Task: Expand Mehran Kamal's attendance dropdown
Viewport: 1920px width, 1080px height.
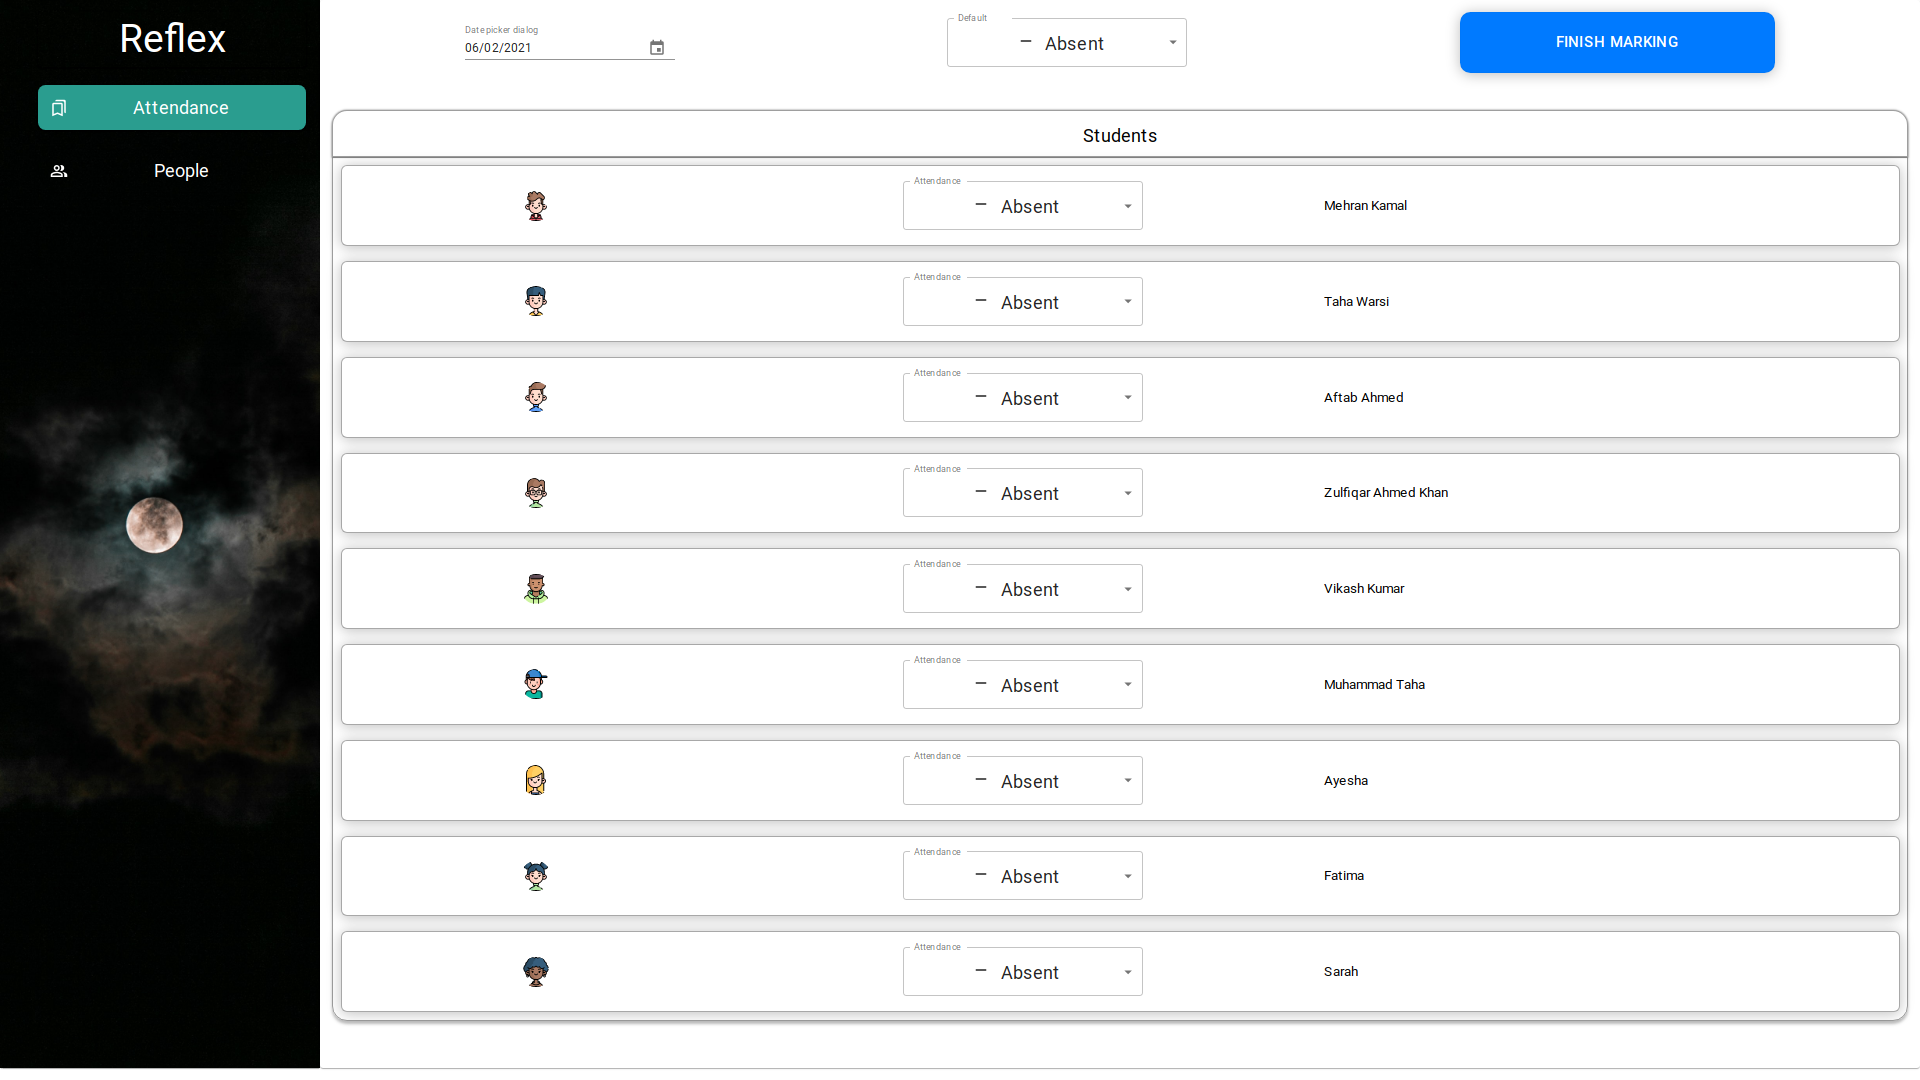Action: coord(1022,206)
